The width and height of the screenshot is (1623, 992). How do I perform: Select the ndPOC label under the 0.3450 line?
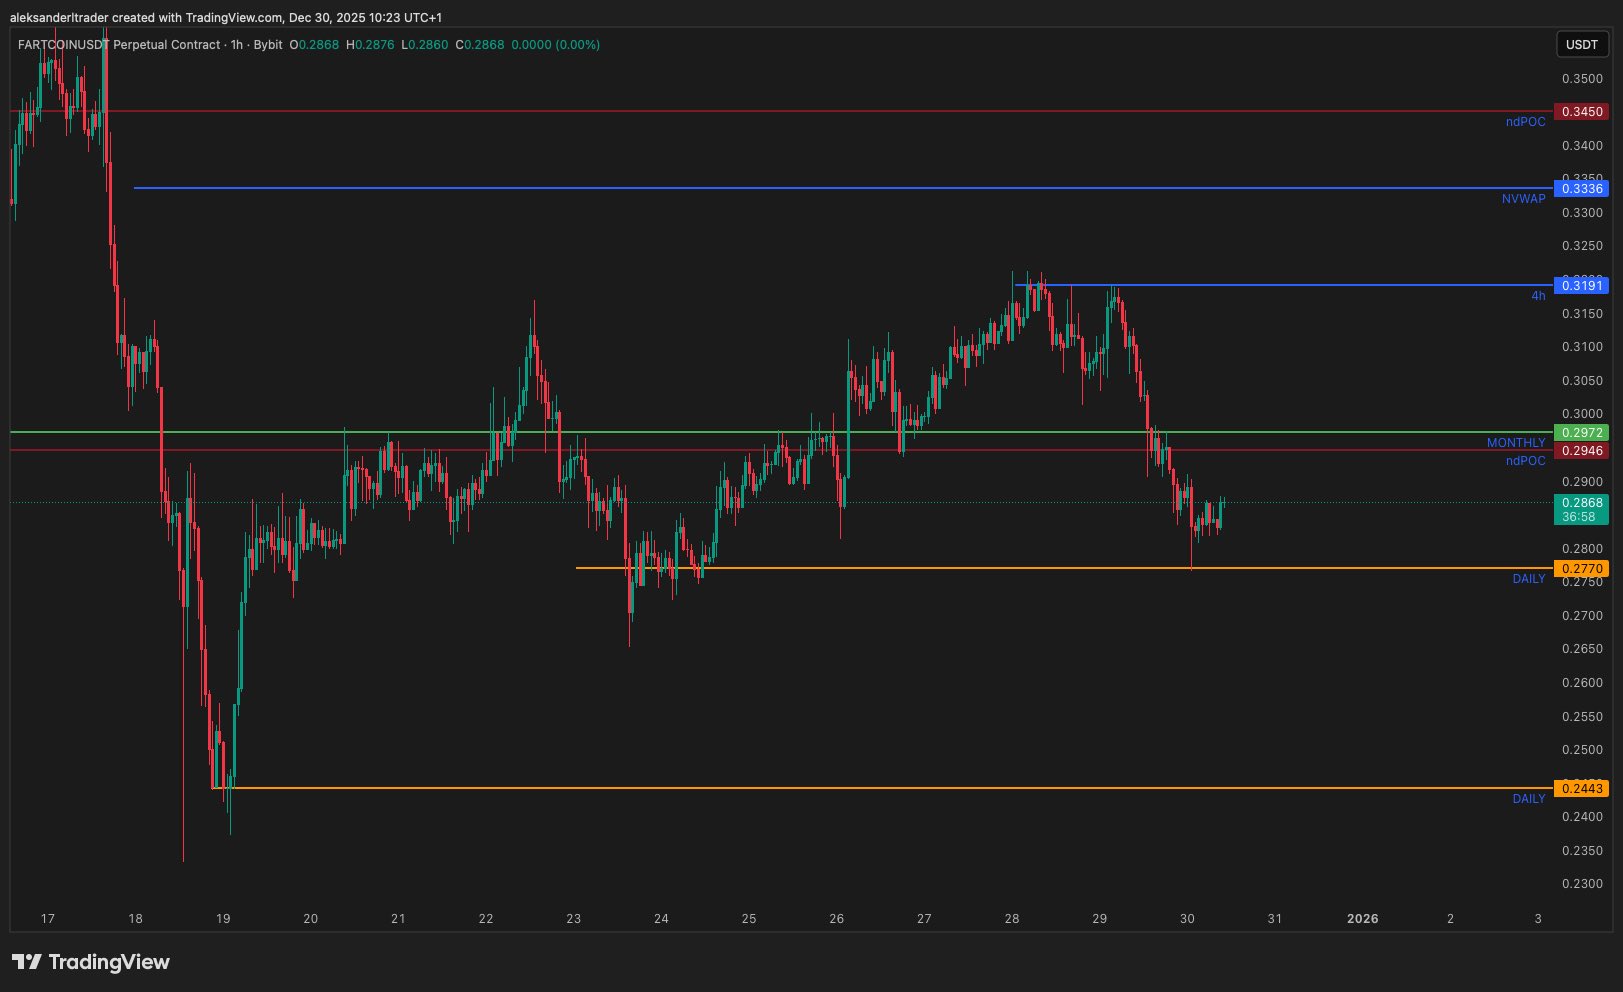1525,122
